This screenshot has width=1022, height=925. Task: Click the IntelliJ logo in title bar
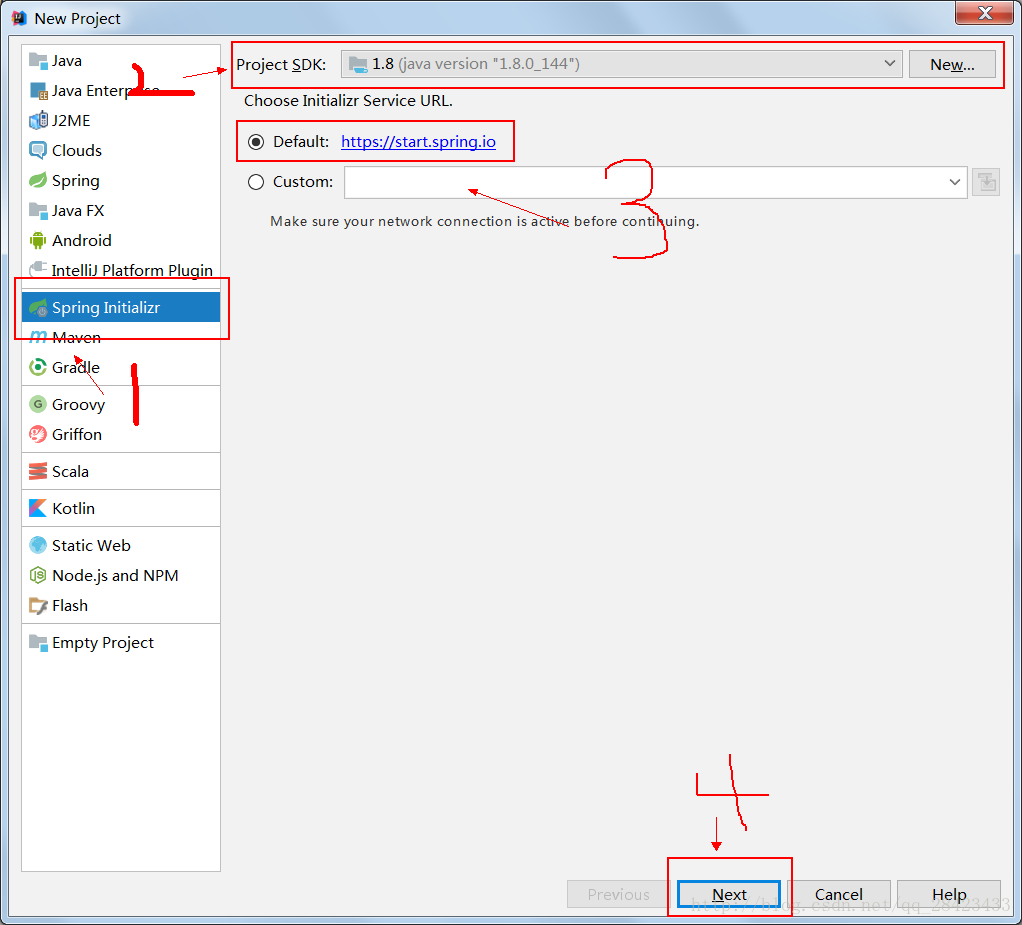(x=19, y=18)
